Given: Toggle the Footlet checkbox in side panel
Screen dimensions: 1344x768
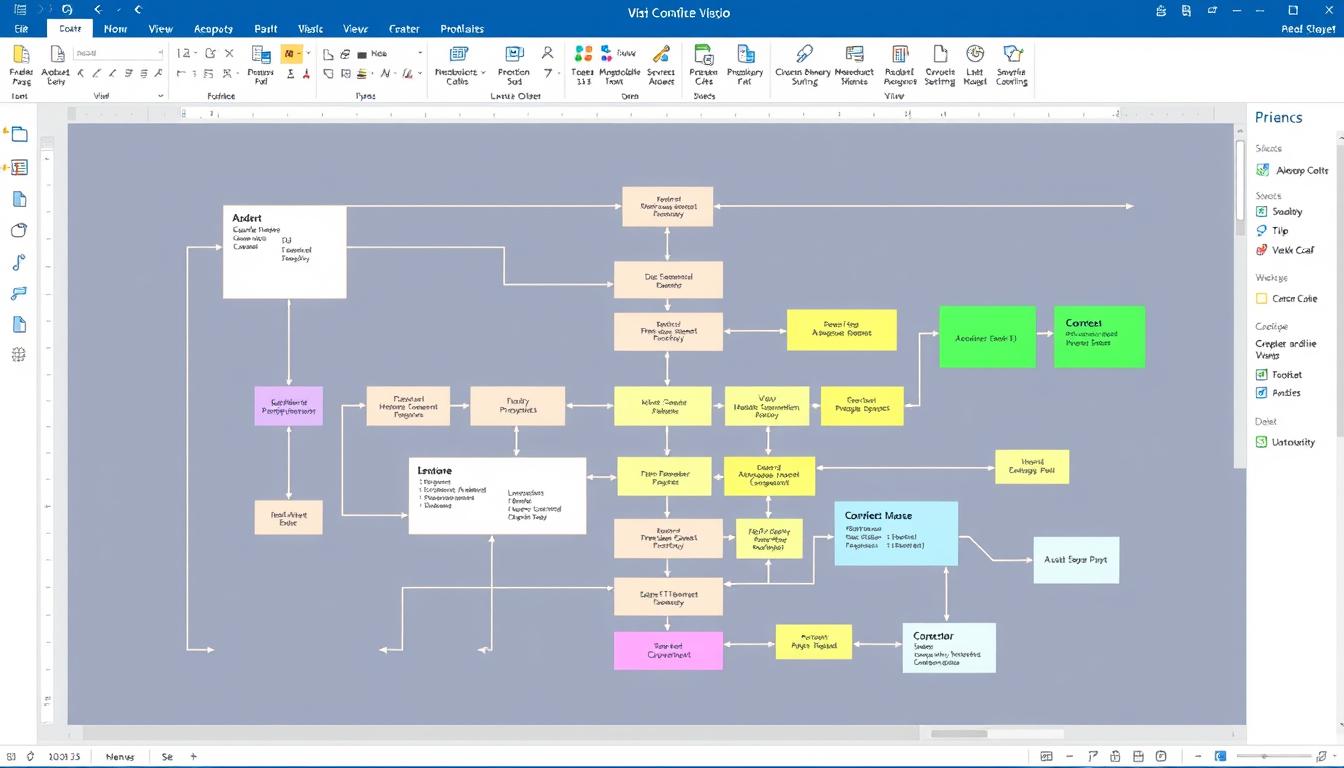Looking at the screenshot, I should coord(1262,375).
